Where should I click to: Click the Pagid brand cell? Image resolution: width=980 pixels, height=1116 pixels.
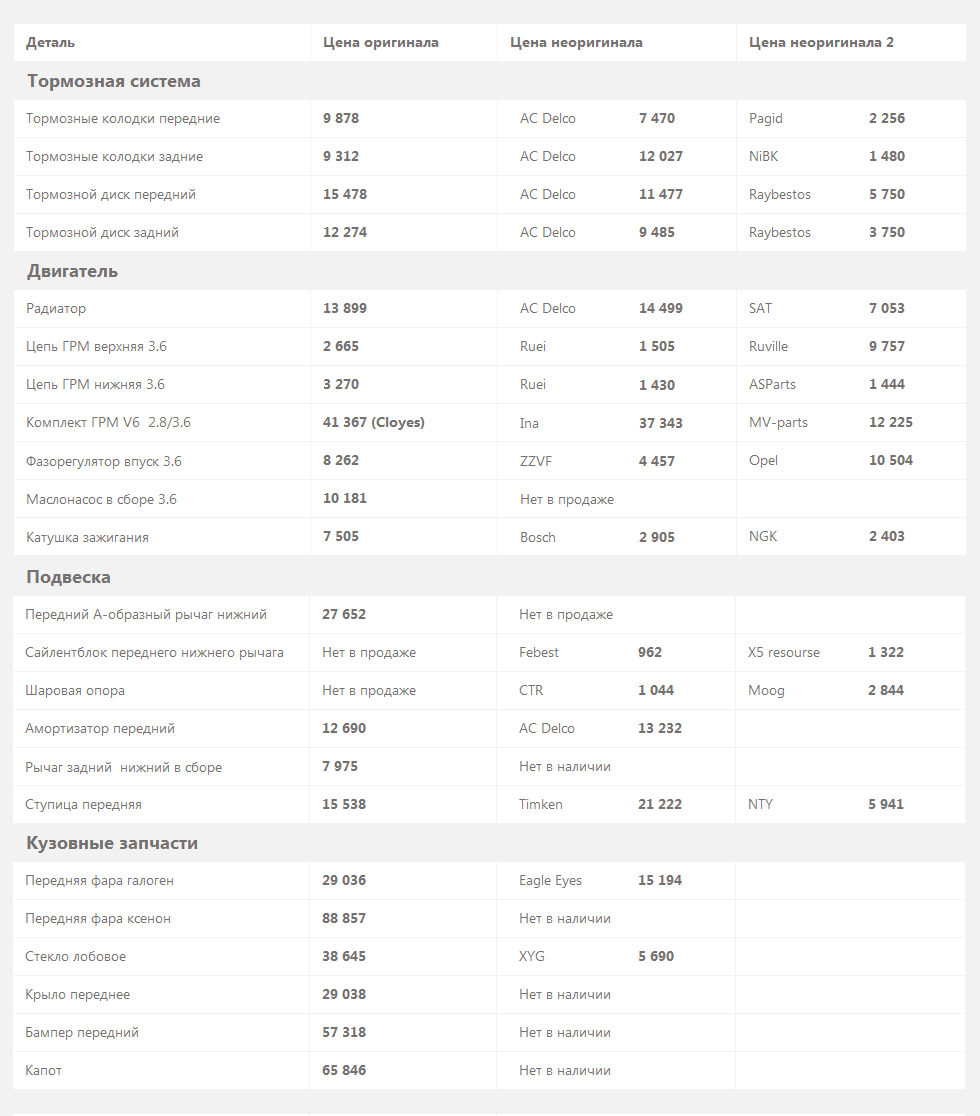766,119
